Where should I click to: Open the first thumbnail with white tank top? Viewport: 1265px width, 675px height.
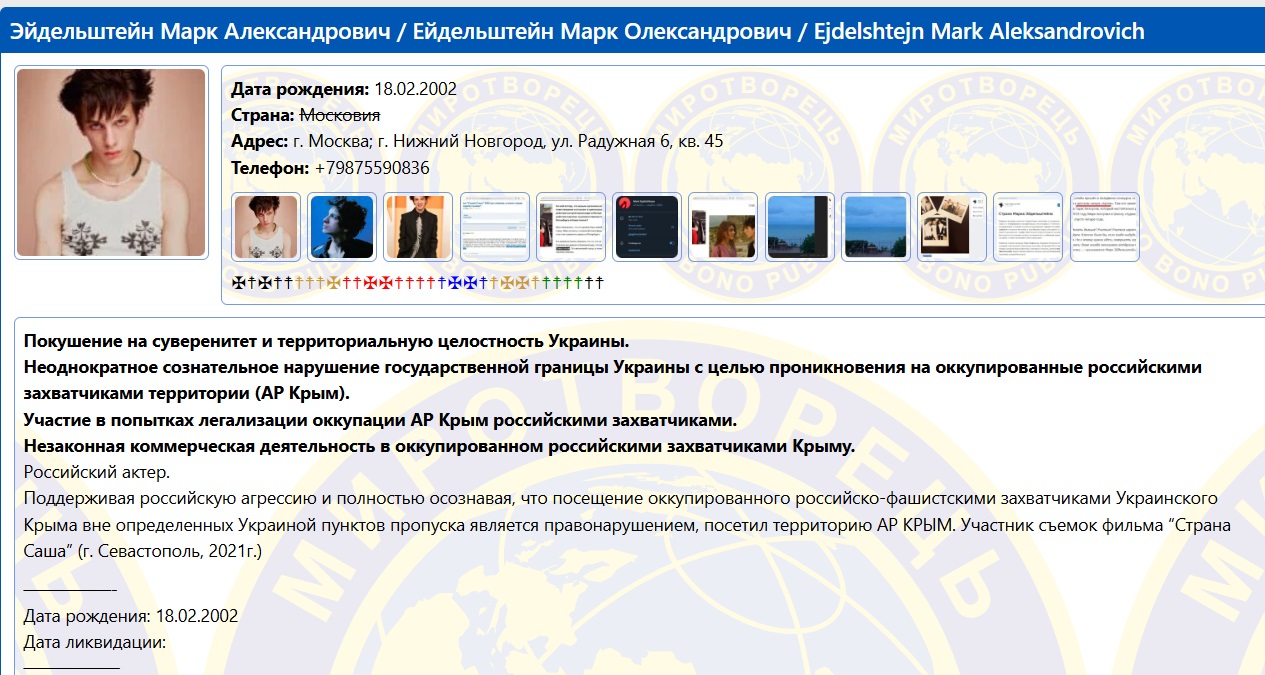pyautogui.click(x=265, y=227)
